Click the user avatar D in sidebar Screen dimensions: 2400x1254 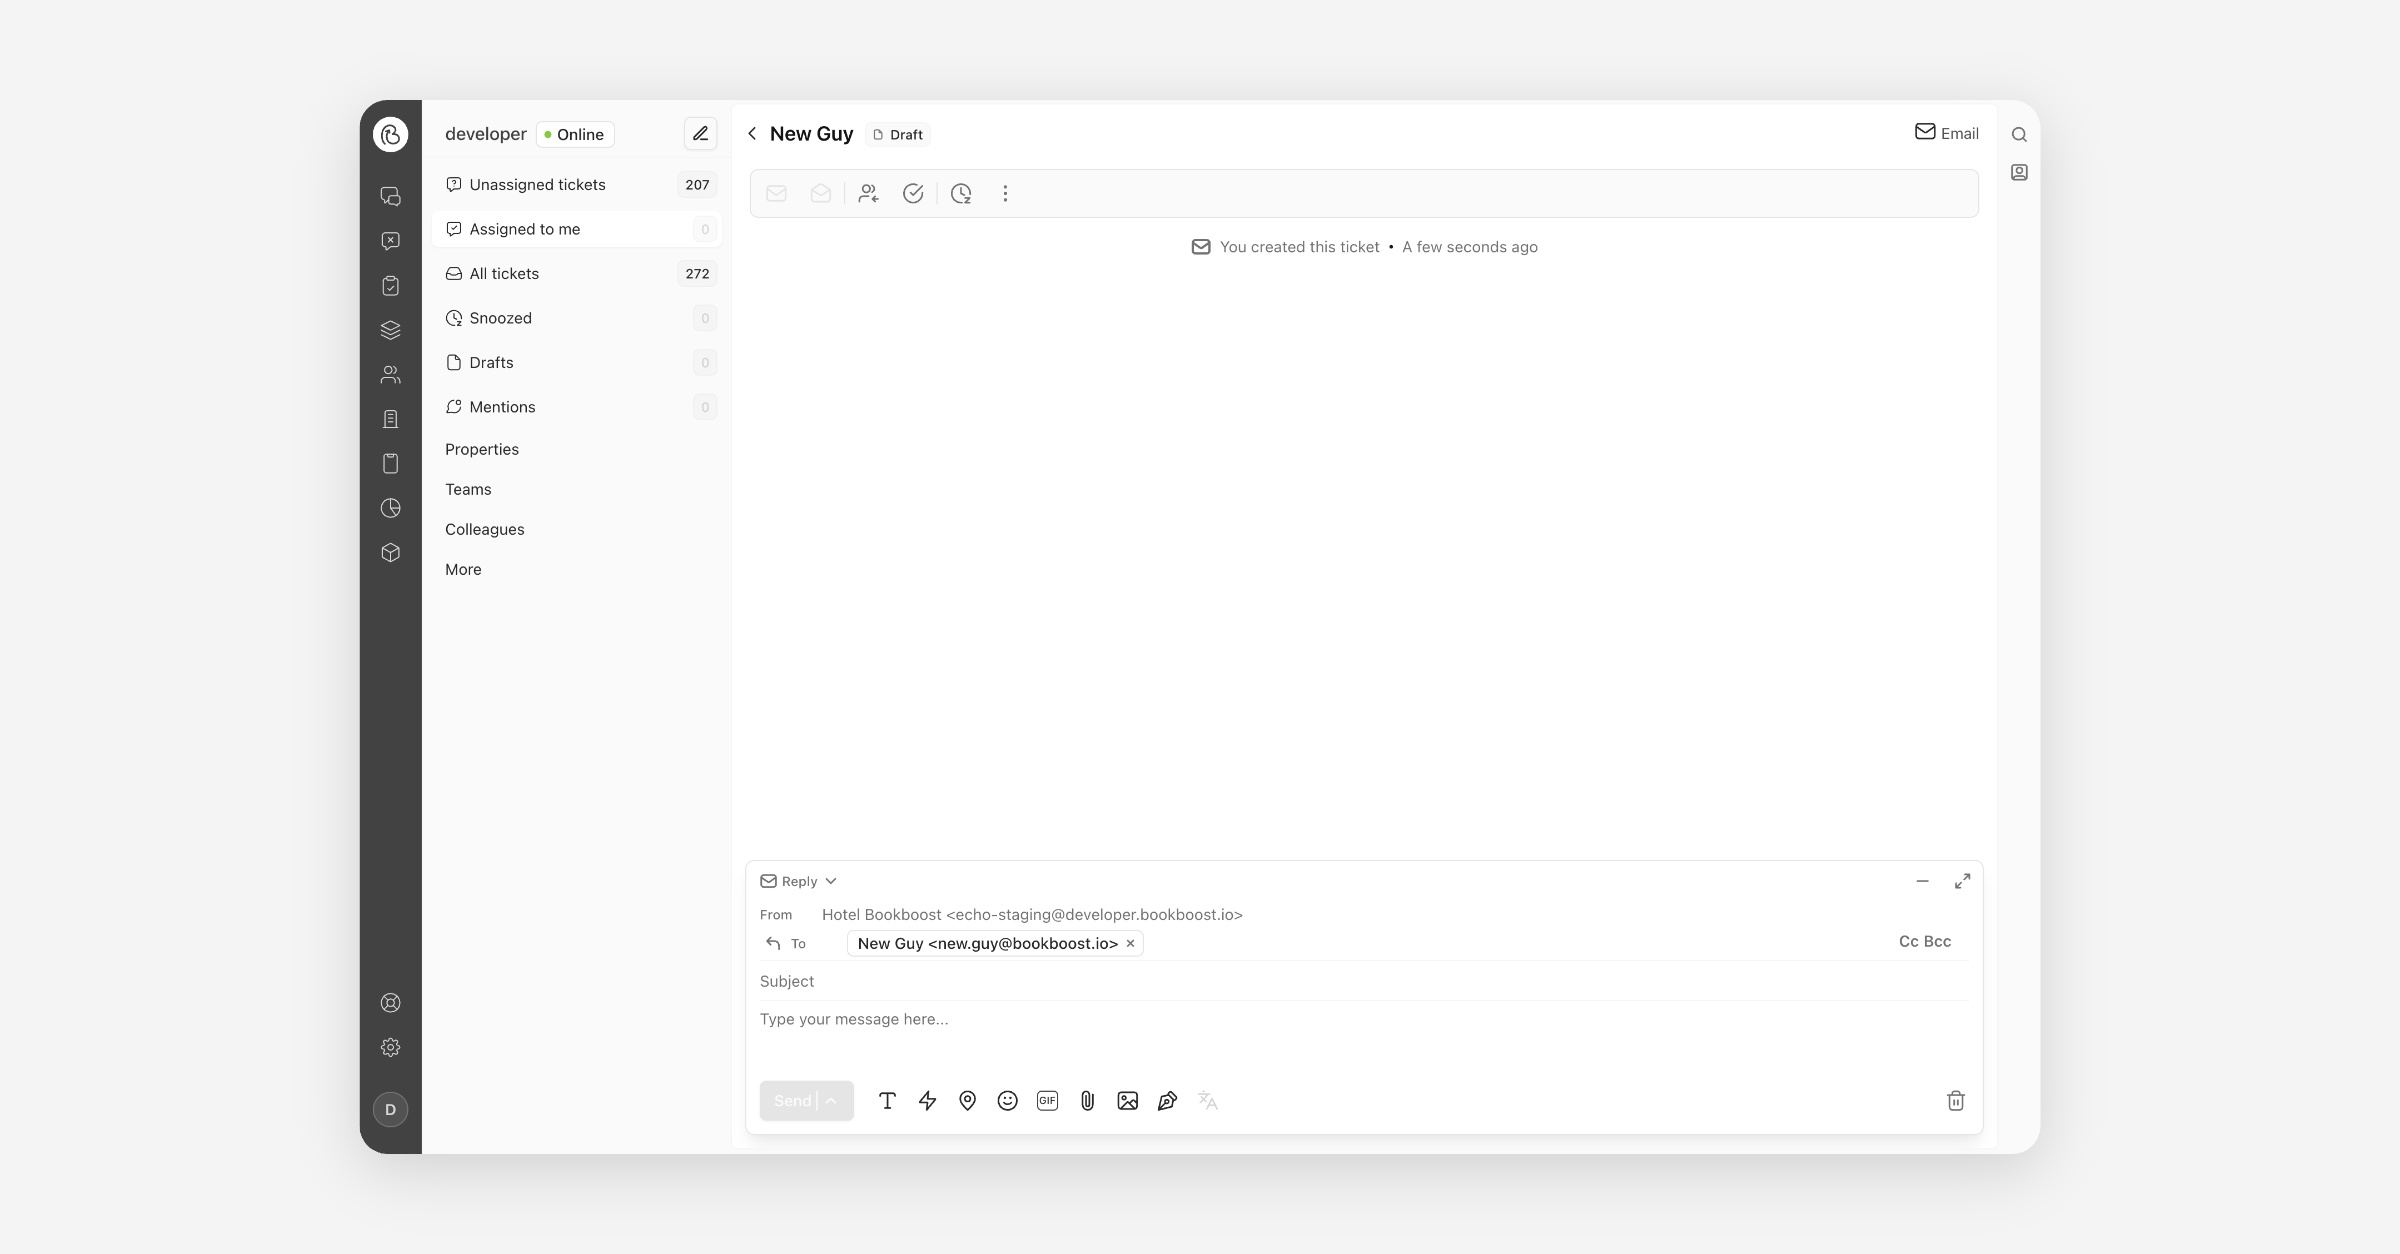pyautogui.click(x=390, y=1109)
